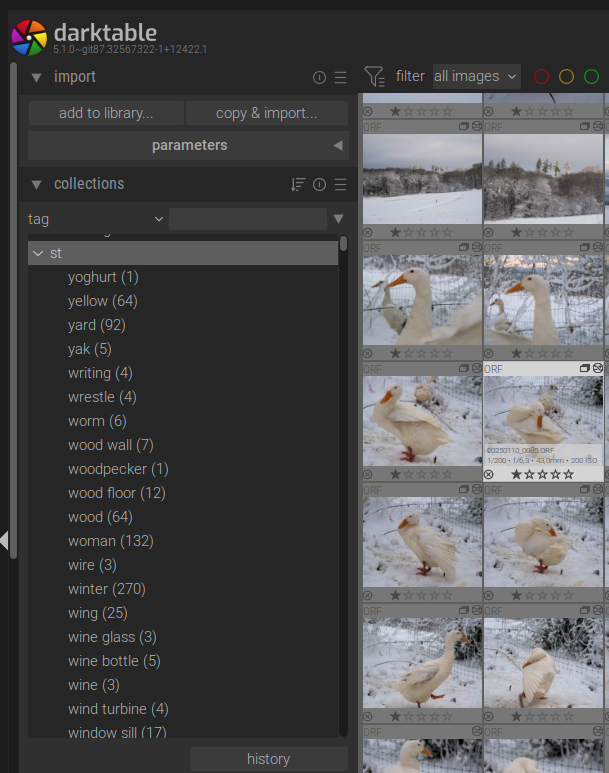Click the left panel vertical scrollbar
This screenshot has width=609, height=773.
coord(13,311)
